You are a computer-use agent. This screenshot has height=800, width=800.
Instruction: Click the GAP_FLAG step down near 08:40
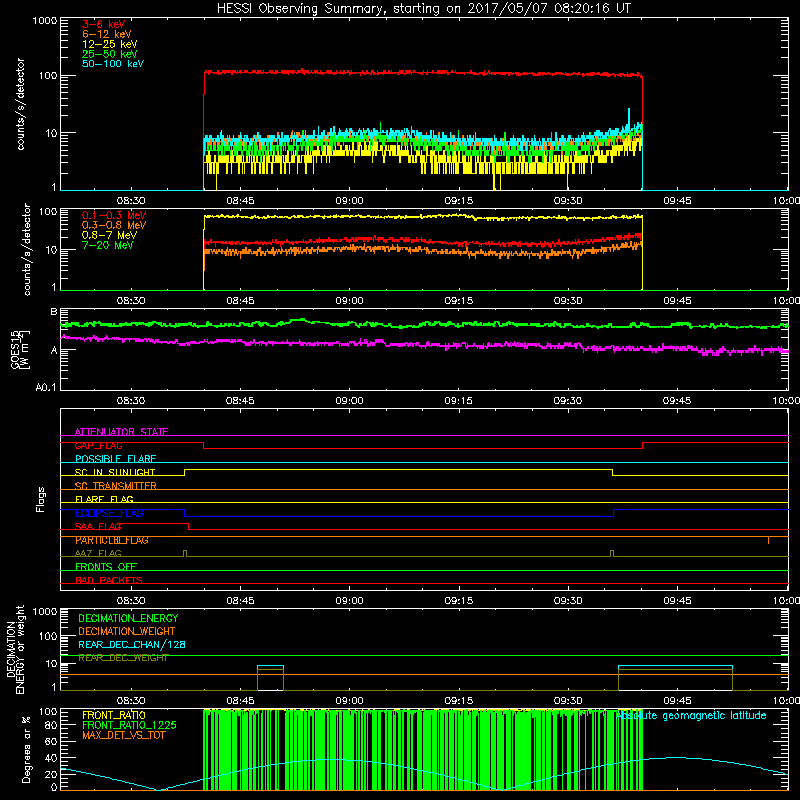pyautogui.click(x=204, y=445)
